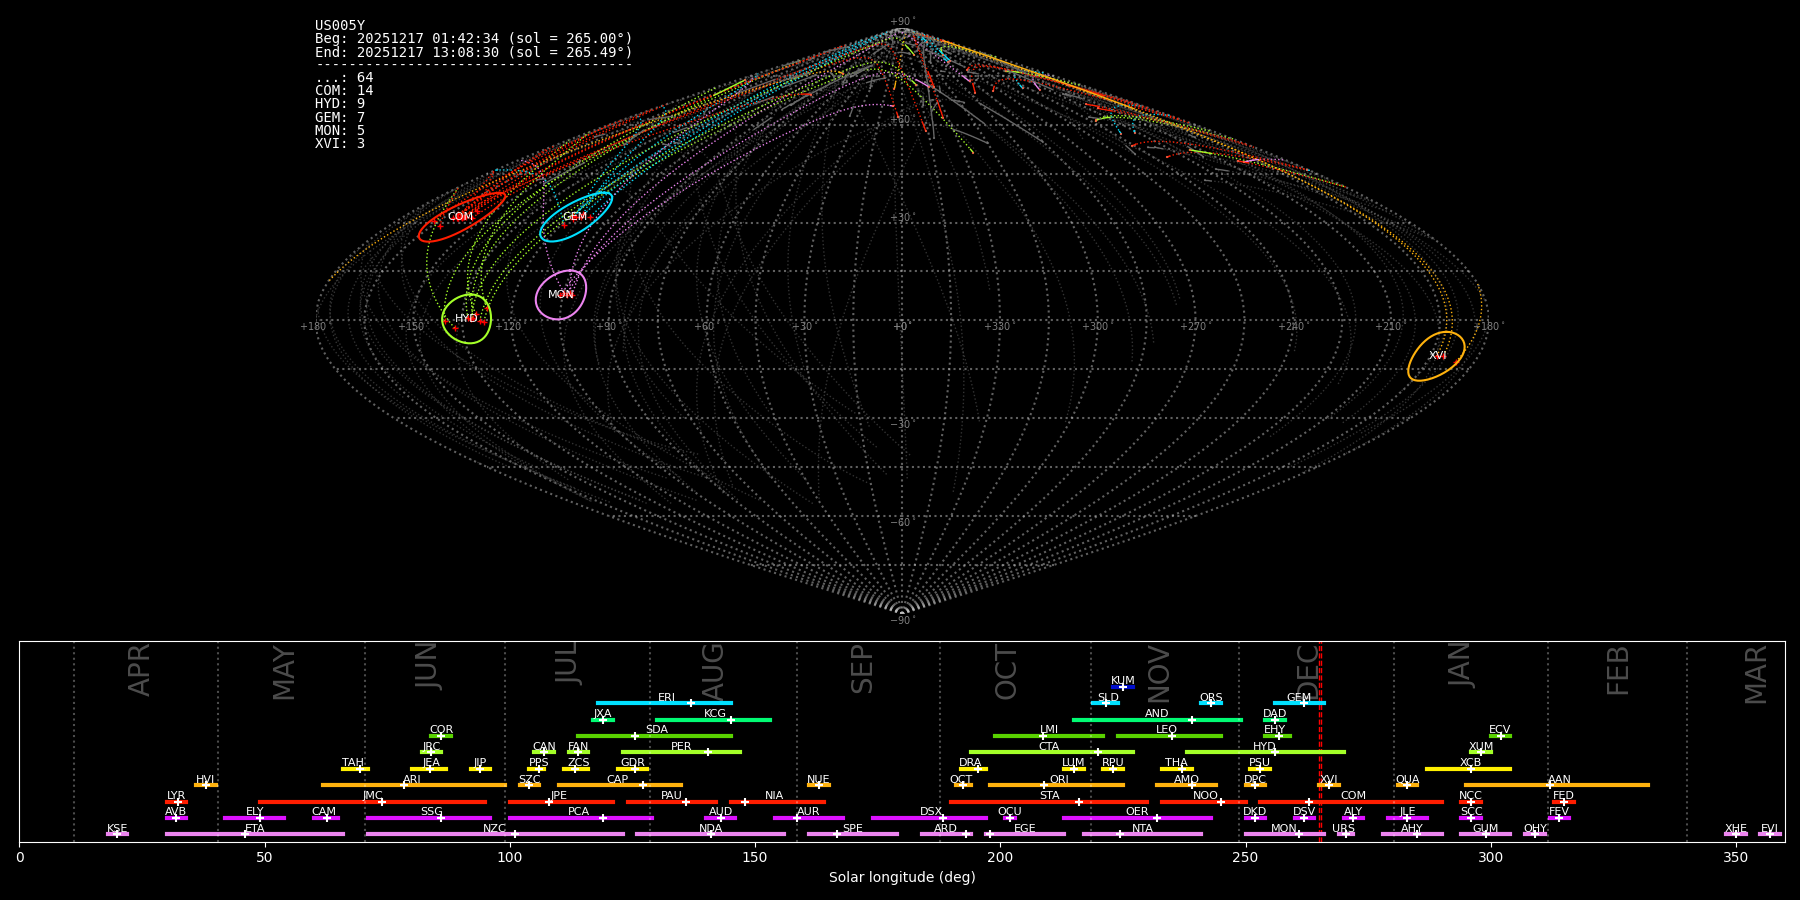
Task: Click the QUA shower marker in the timeline
Action: click(1407, 785)
